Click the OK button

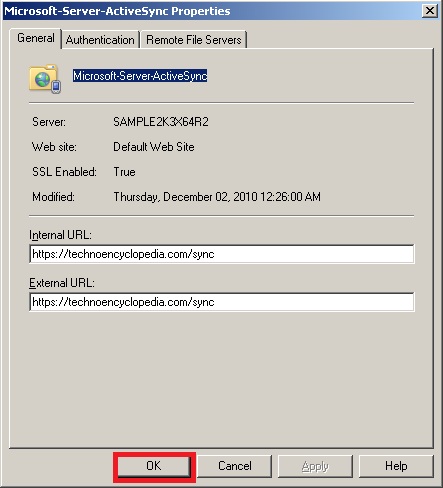[154, 466]
